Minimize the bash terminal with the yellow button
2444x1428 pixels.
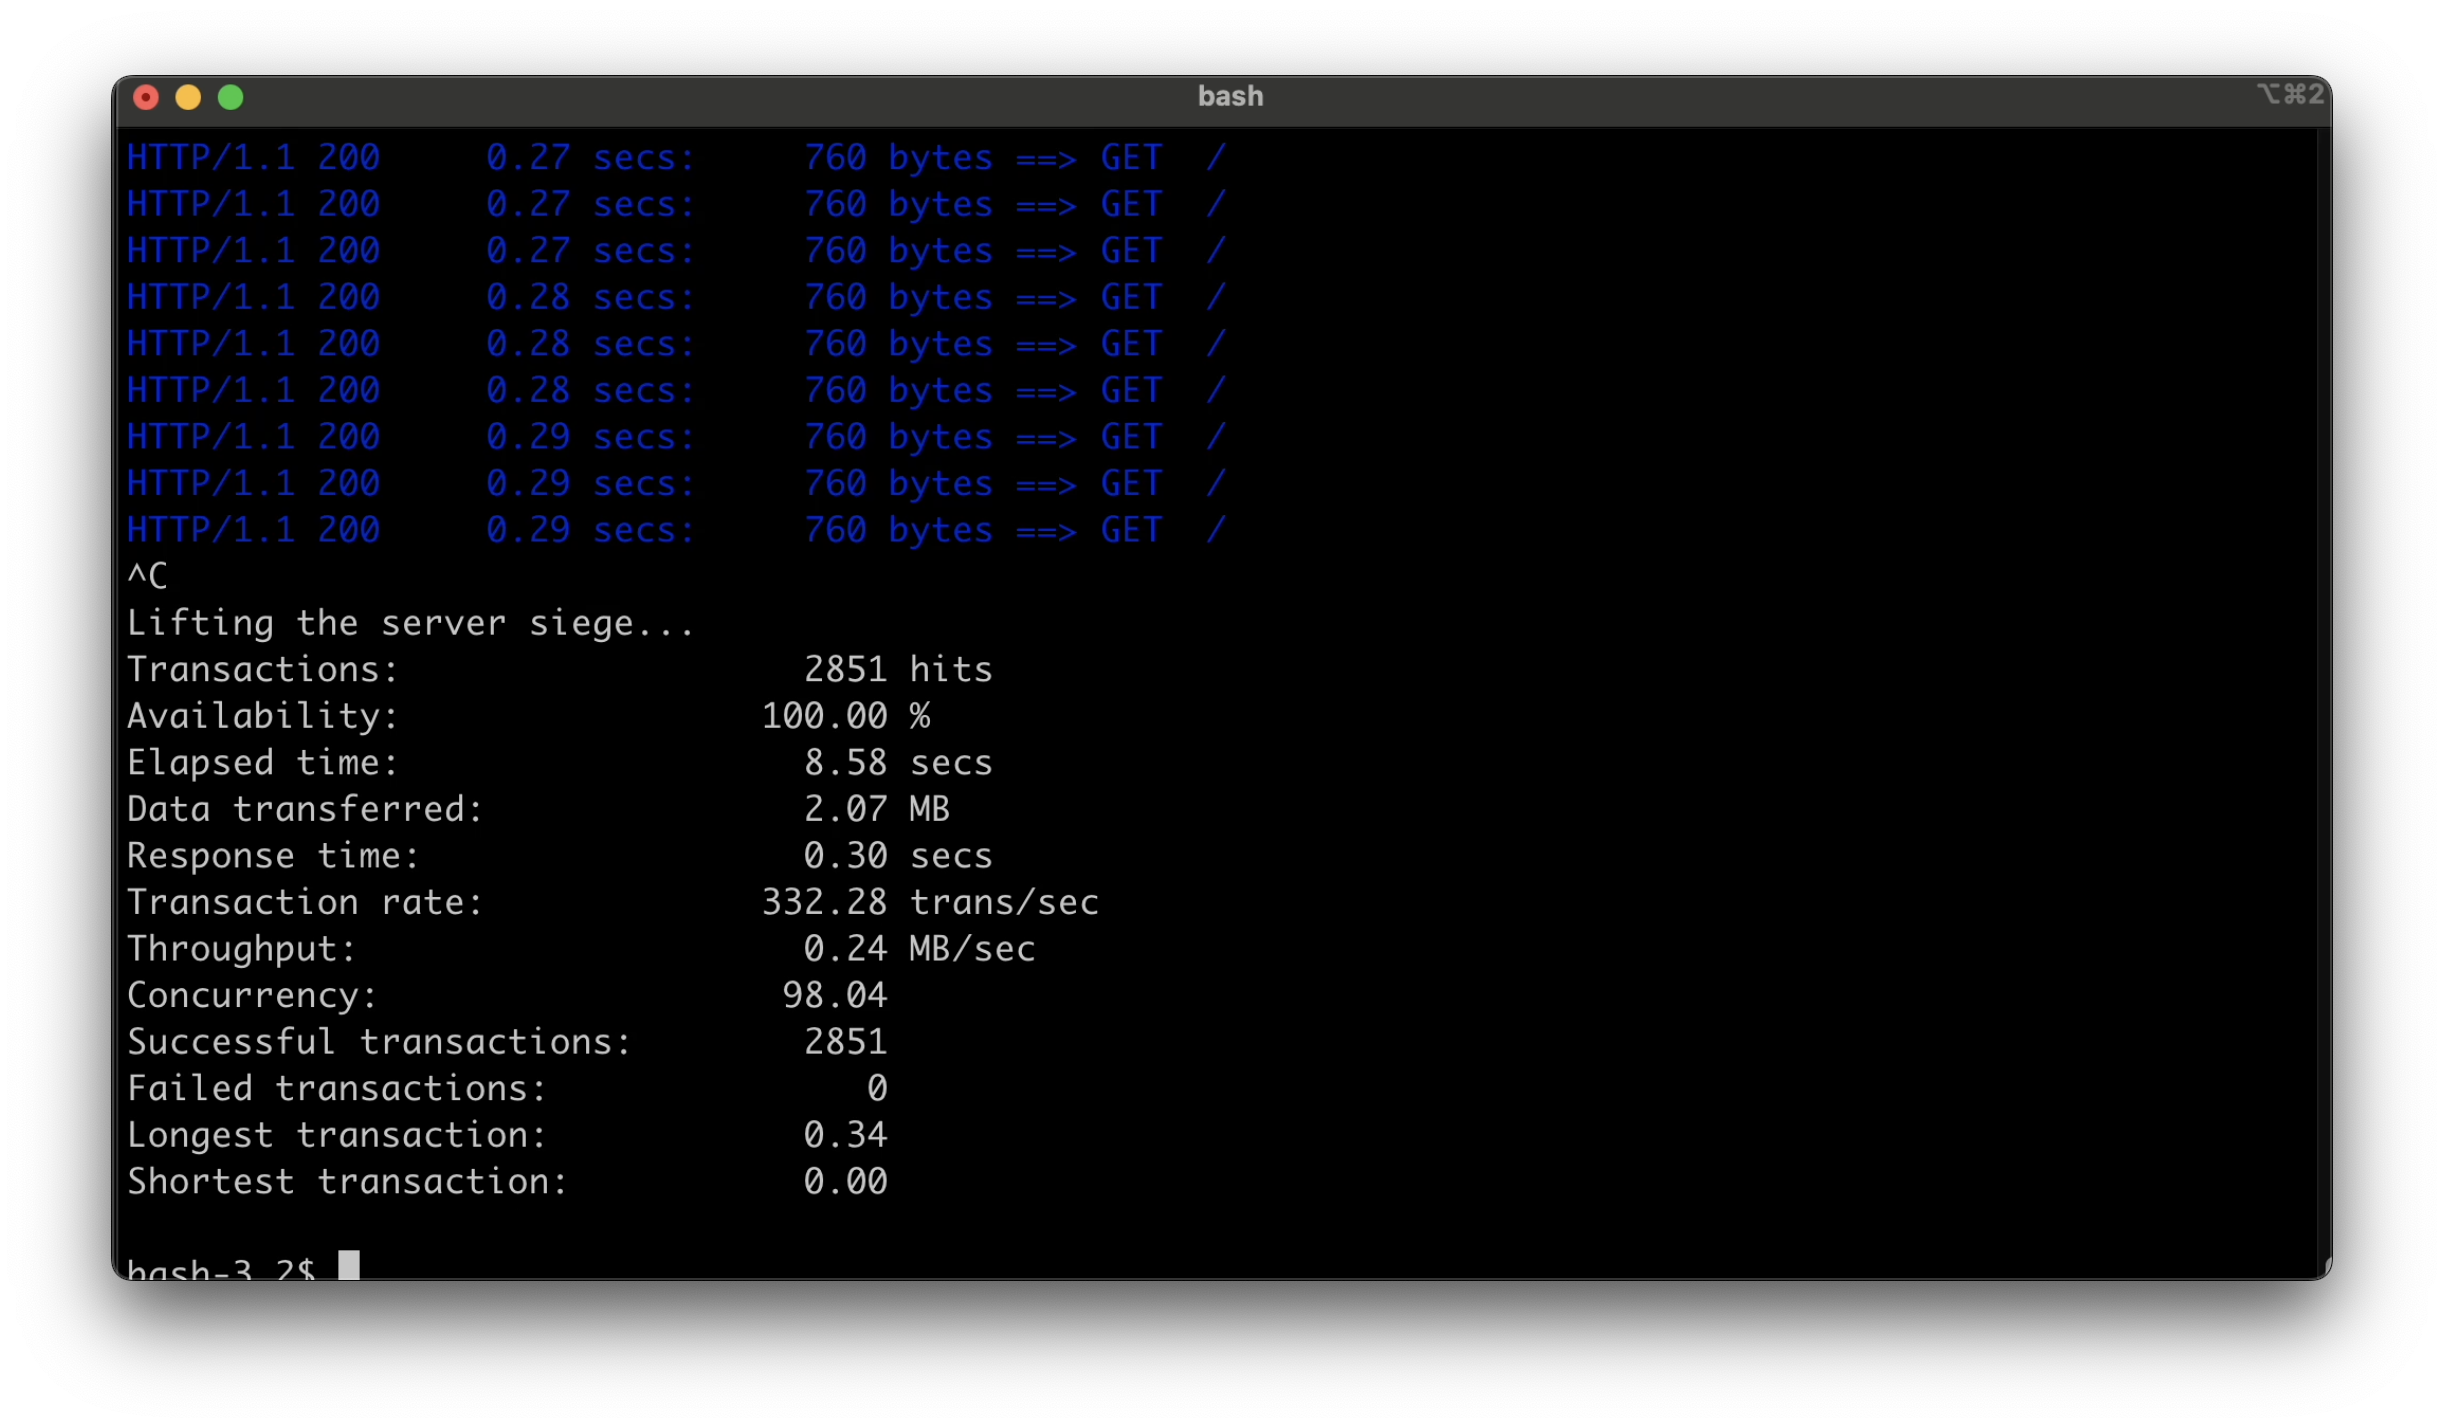pos(188,97)
